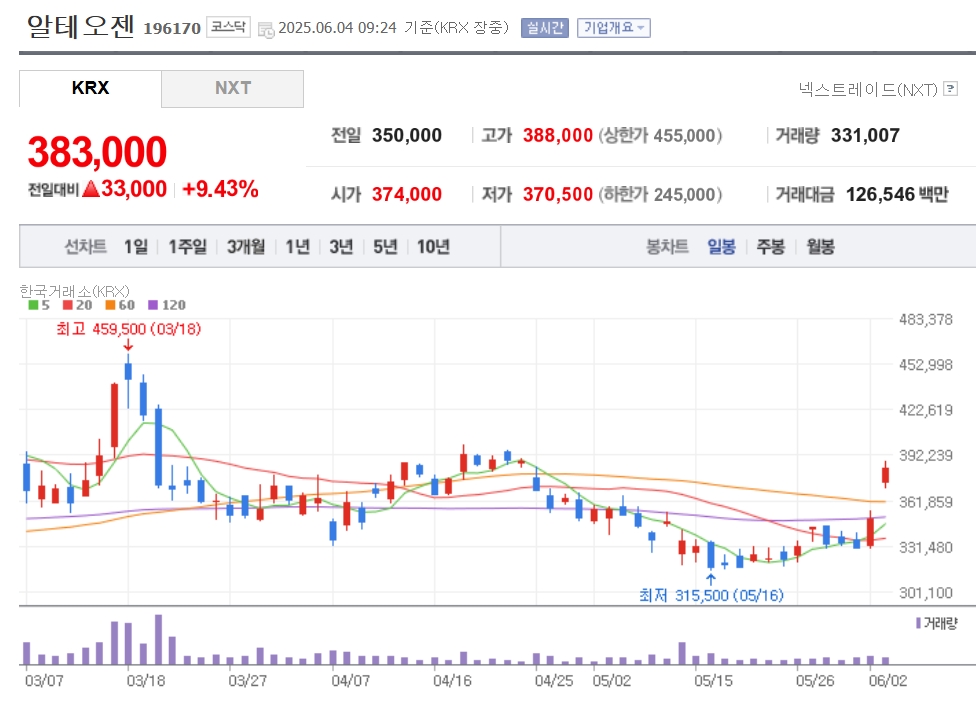Click the 전일 350,000 value
Viewport: 976px width, 719px height.
pos(407,136)
